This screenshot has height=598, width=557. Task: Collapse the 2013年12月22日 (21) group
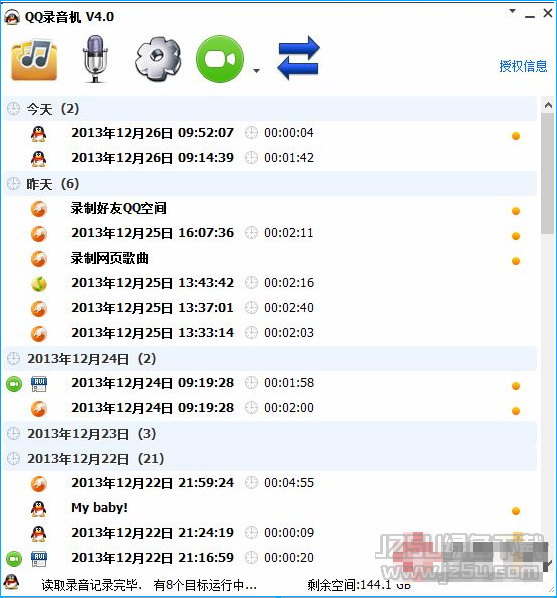[x=270, y=458]
